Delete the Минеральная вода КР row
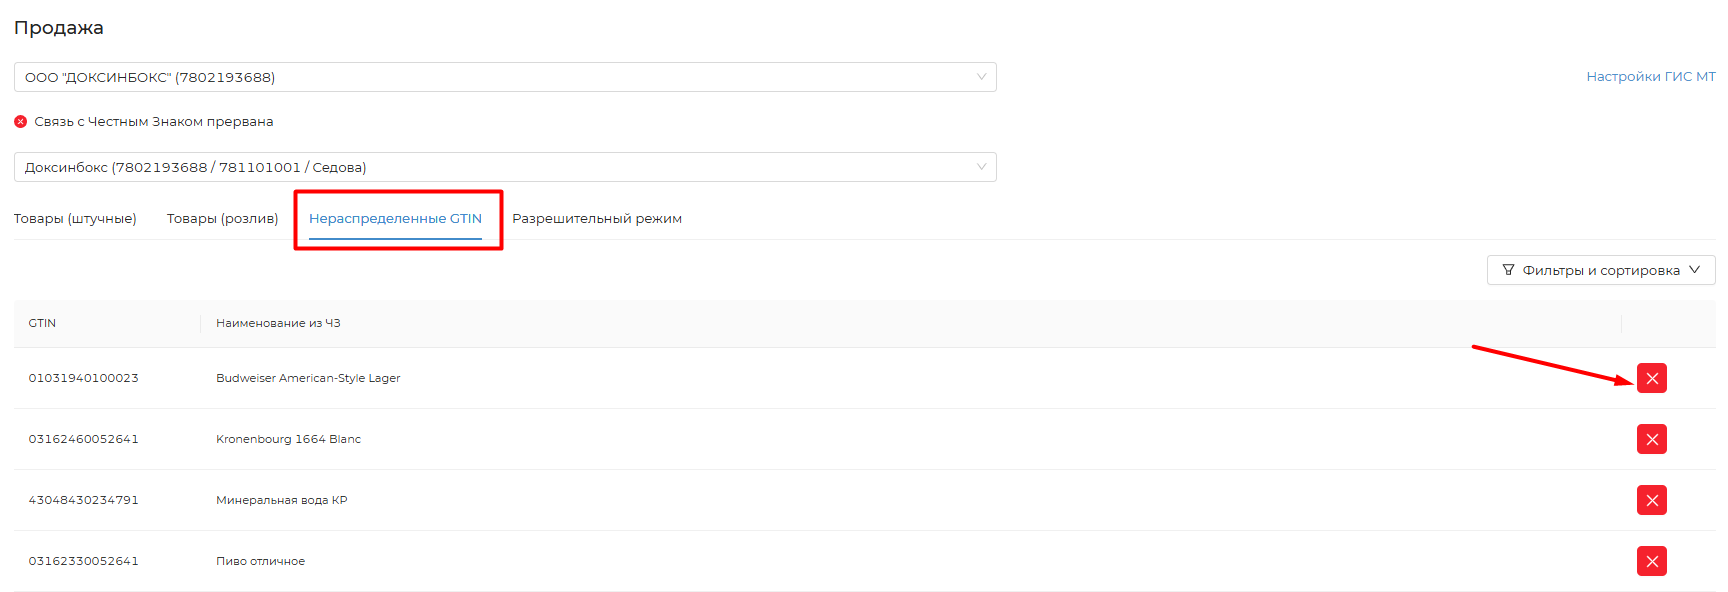1728x592 pixels. (x=1651, y=500)
